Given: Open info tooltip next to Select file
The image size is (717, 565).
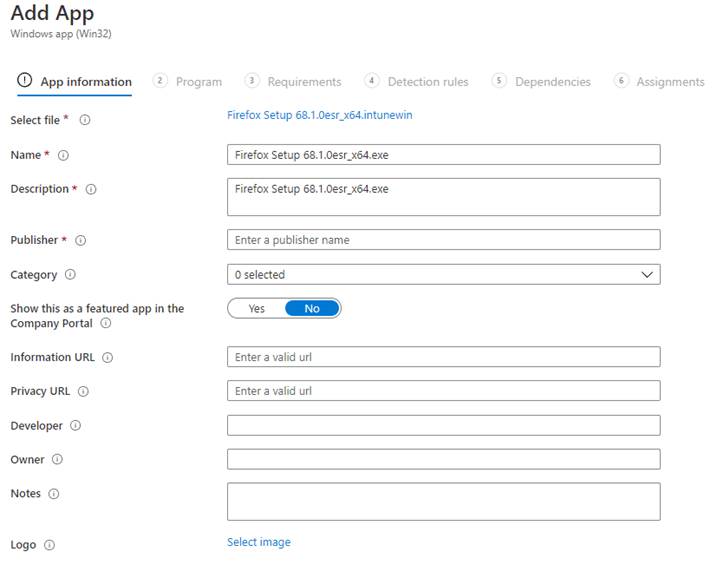Looking at the screenshot, I should pos(85,120).
